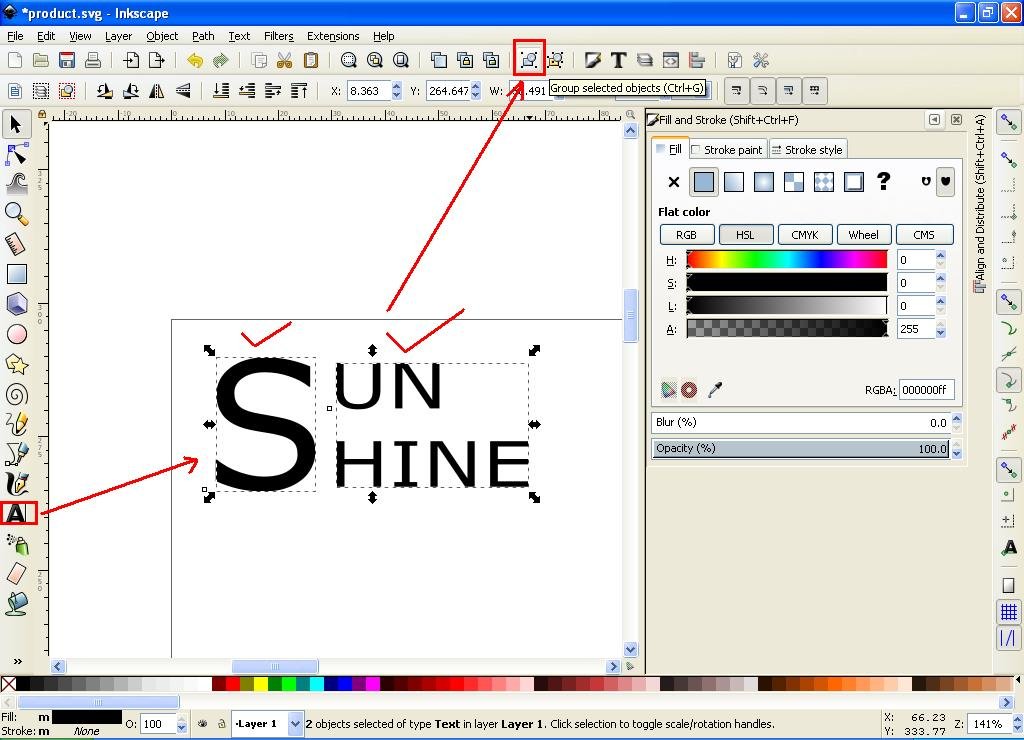Increase Alpha value with its up arrow

tap(940, 323)
